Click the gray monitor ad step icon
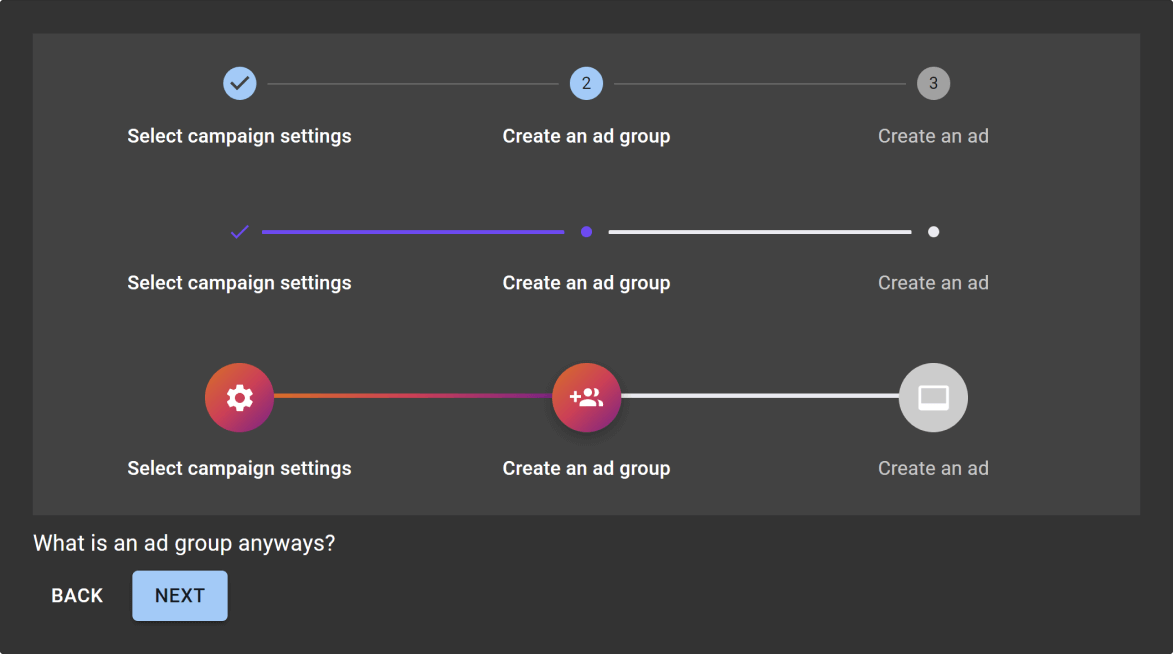The image size is (1173, 654). tap(933, 398)
